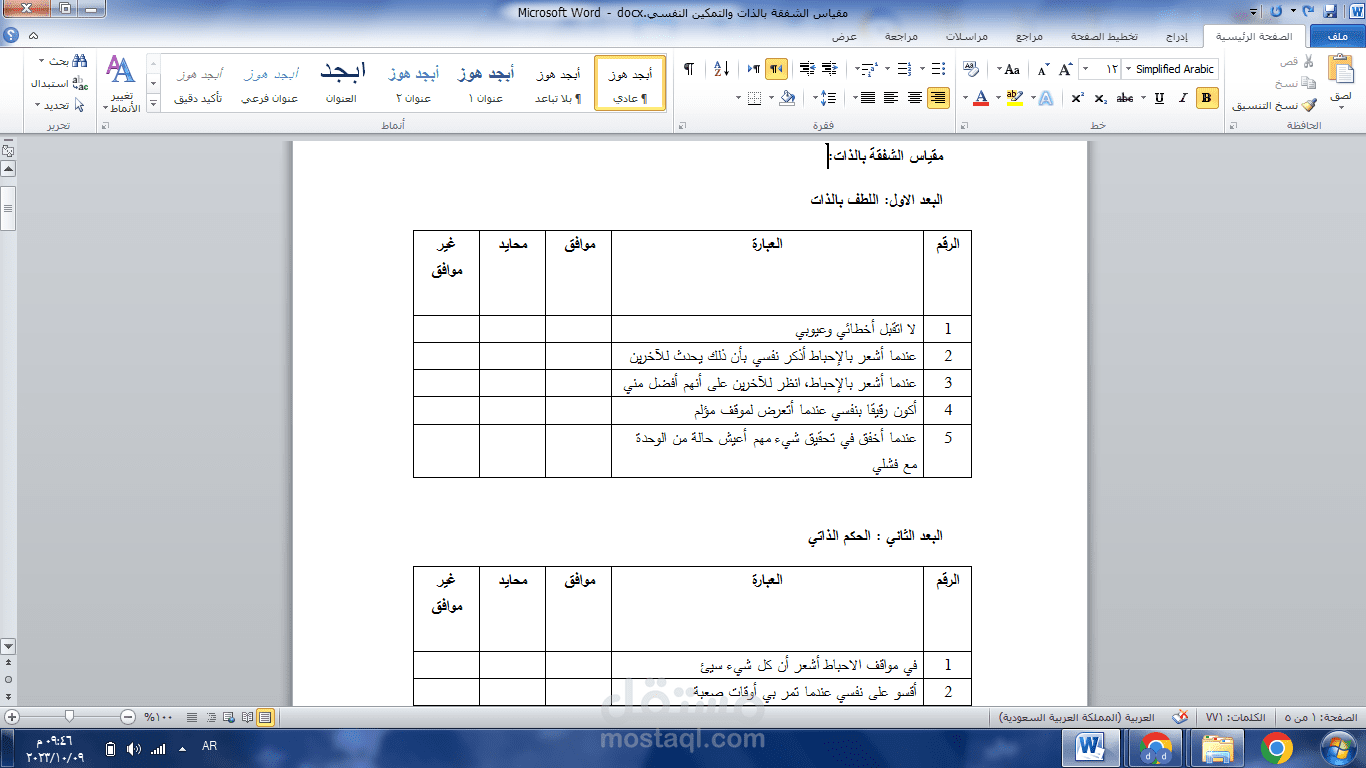1366x768 pixels.
Task: Select the عنوان ٢ heading style
Action: tap(413, 84)
